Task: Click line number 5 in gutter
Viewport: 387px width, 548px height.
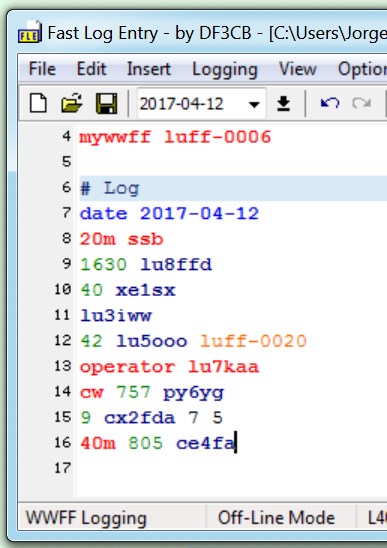Action: pyautogui.click(x=66, y=162)
